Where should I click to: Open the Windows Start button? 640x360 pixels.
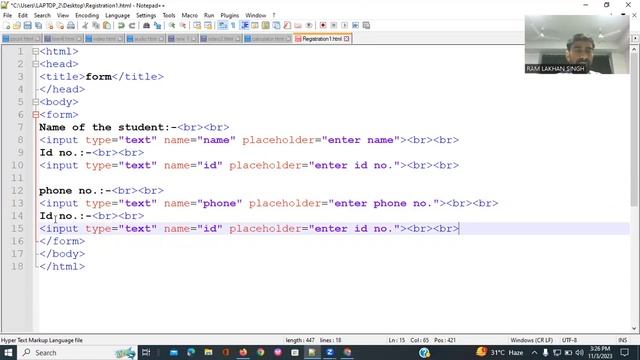pyautogui.click(x=8, y=353)
